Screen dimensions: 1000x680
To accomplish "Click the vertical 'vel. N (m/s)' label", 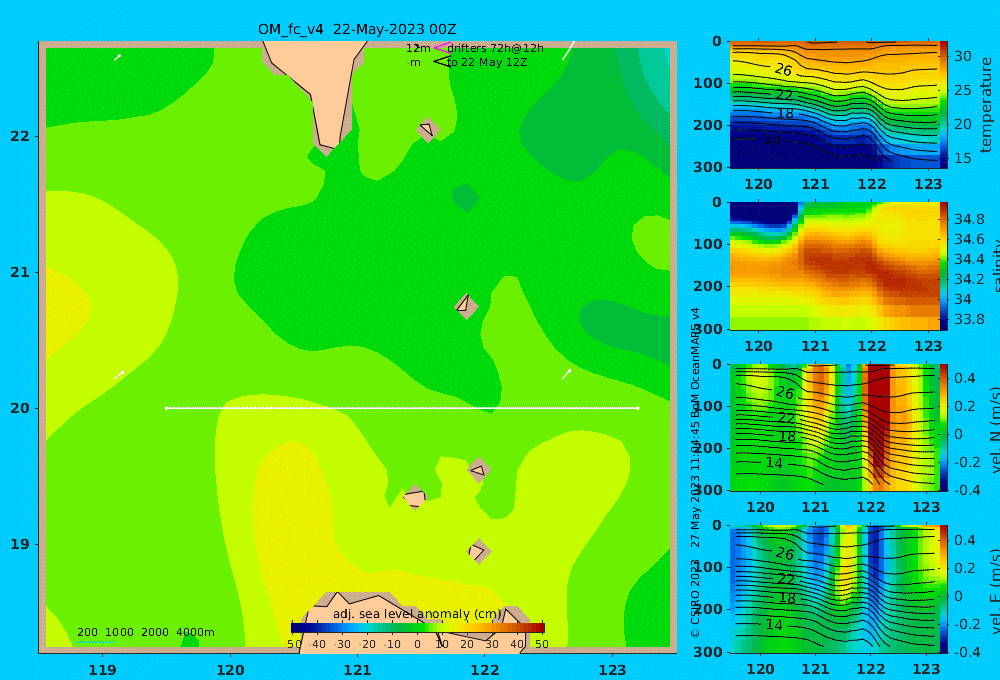I will point(995,430).
